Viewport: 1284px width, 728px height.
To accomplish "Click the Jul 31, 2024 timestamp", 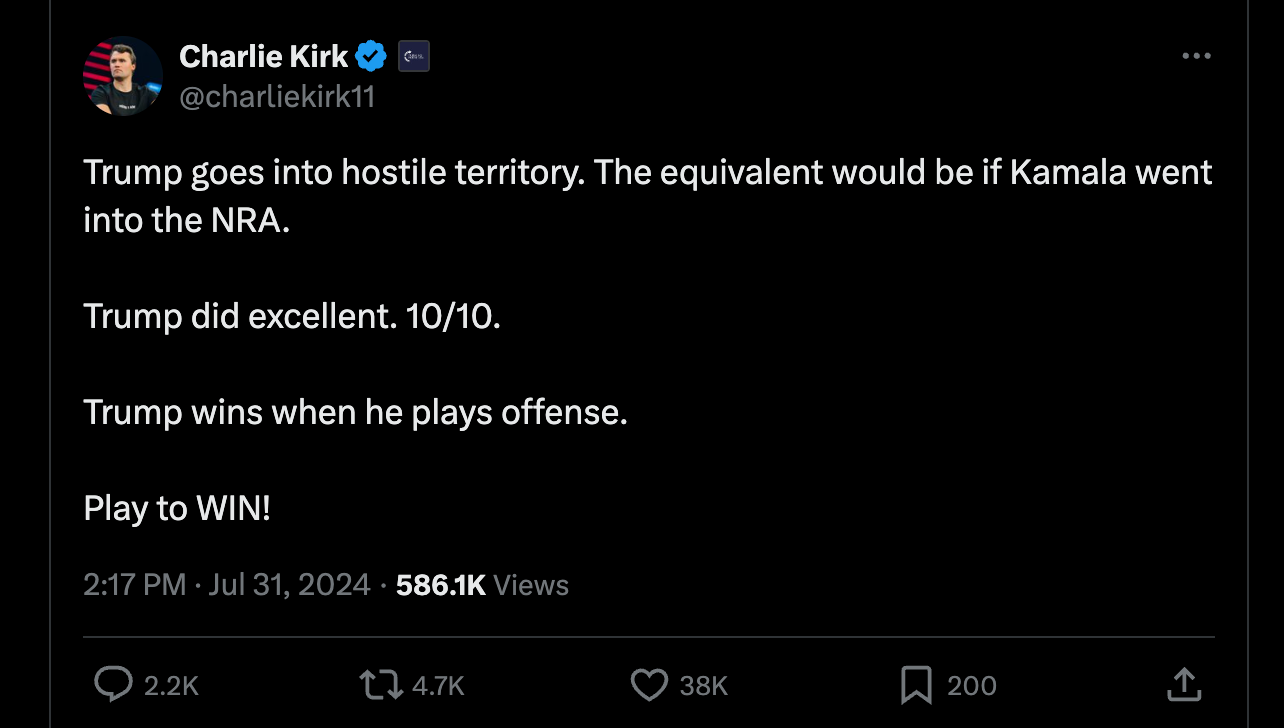I will tap(289, 584).
